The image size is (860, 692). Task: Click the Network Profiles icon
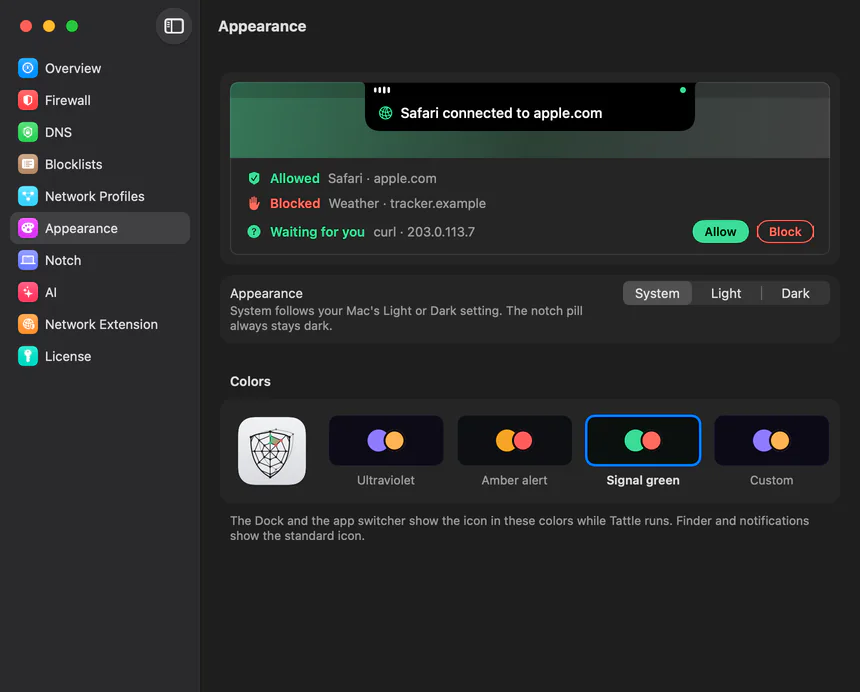point(28,196)
